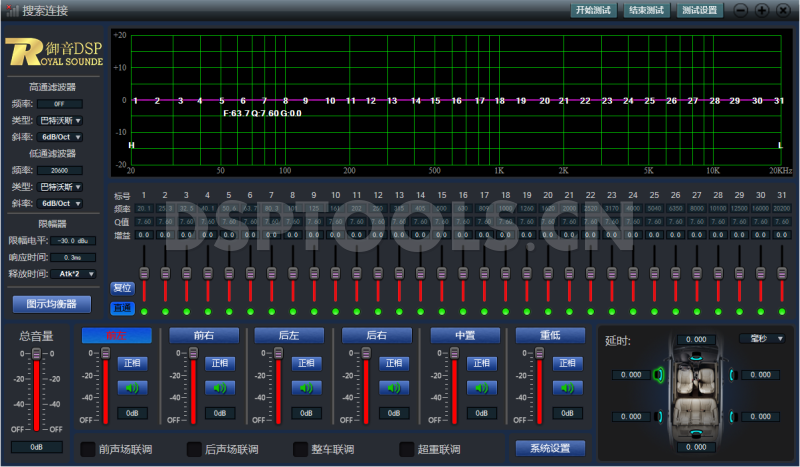This screenshot has width=800, height=467.
Task: Click the 总音量 master volume slider handle
Action: (37, 353)
